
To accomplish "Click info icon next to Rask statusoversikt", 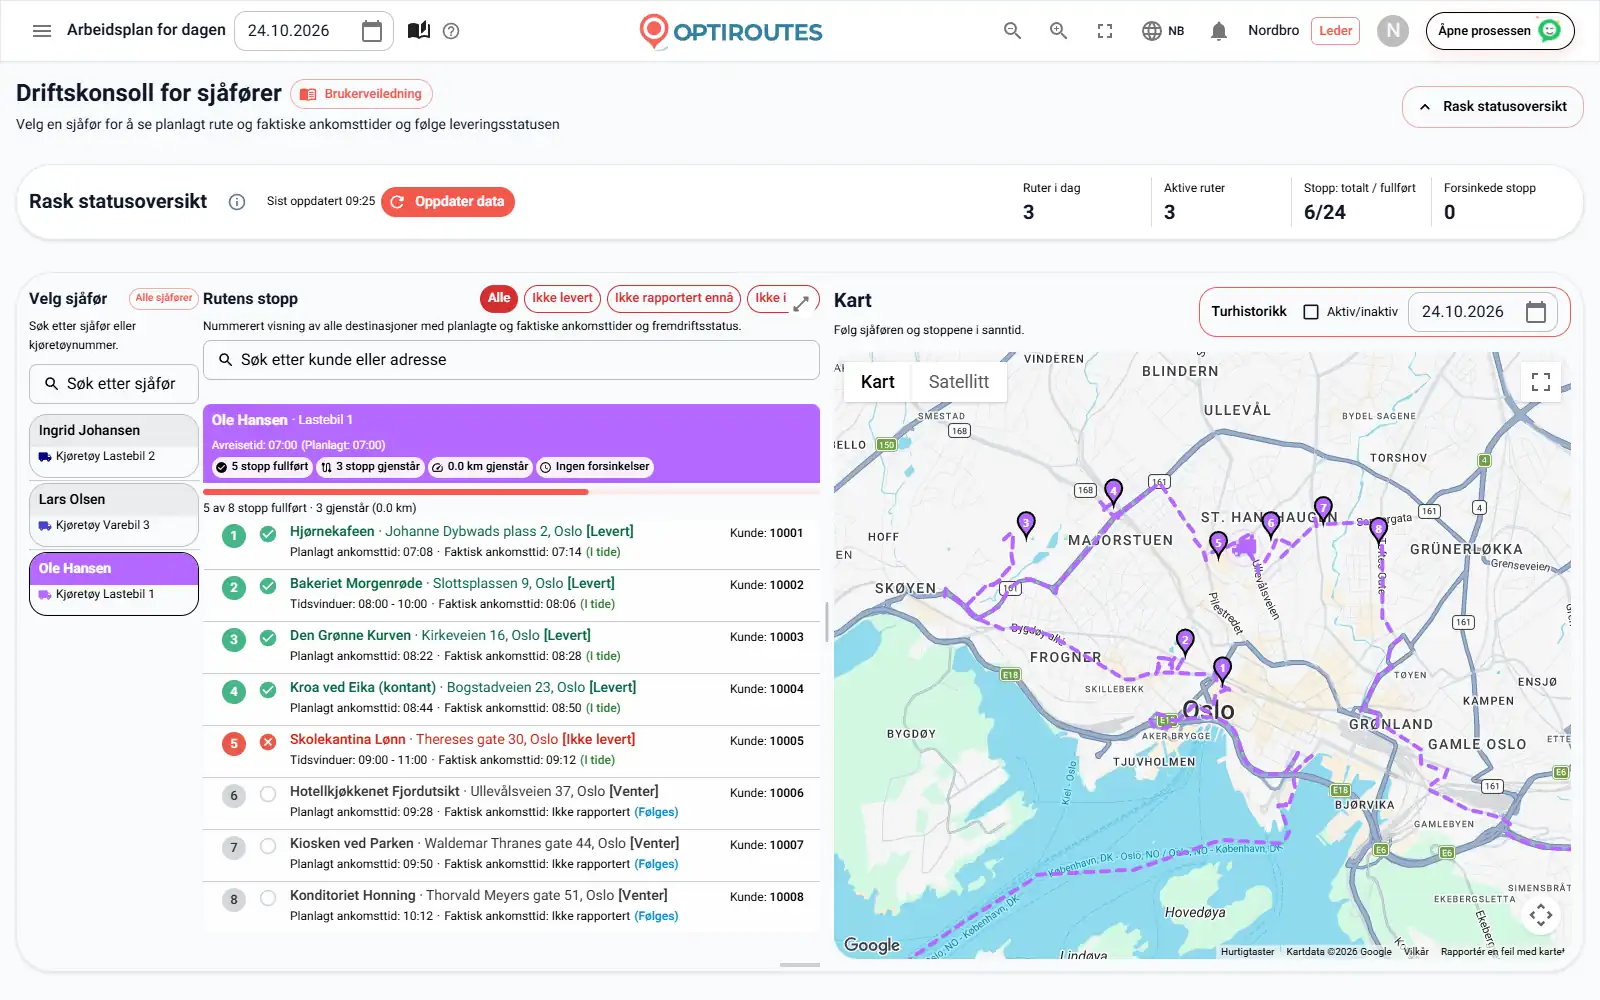I will click(237, 202).
